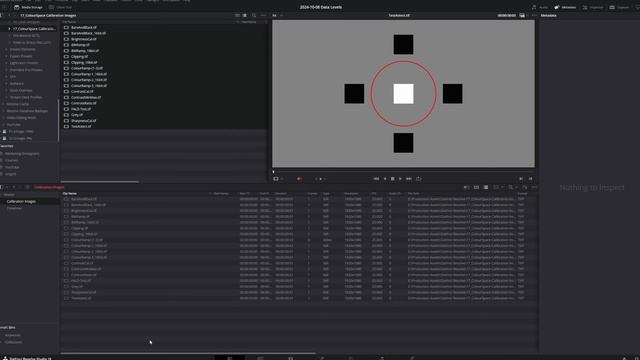Click the white square in the viewer image

pyautogui.click(x=403, y=94)
